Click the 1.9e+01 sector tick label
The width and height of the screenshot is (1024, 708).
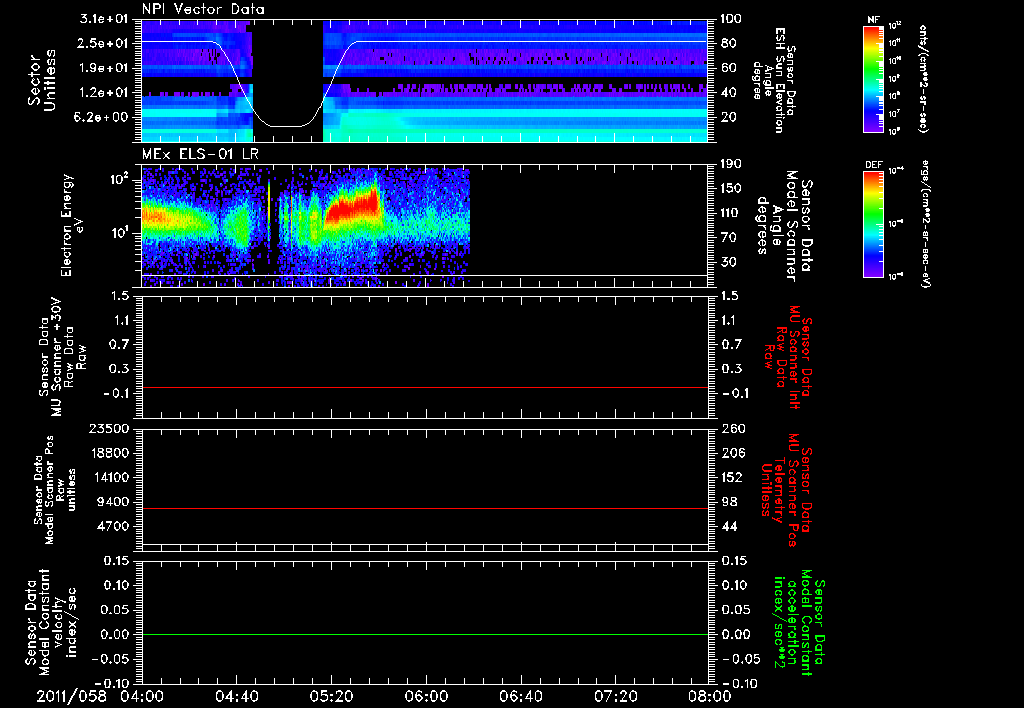(104, 68)
